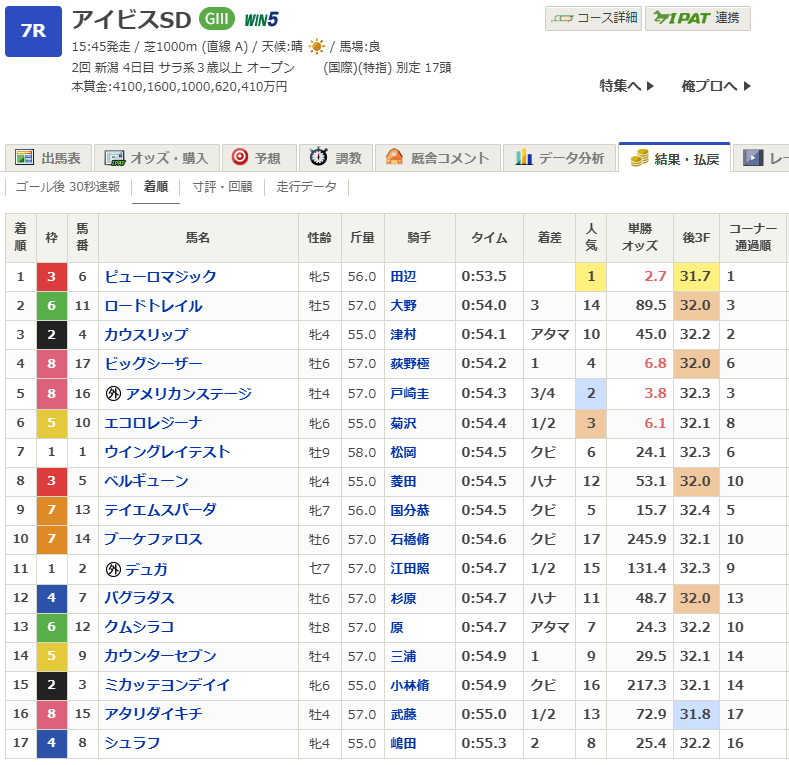Open horse シュラフ
This screenshot has width=789, height=765.
132,743
